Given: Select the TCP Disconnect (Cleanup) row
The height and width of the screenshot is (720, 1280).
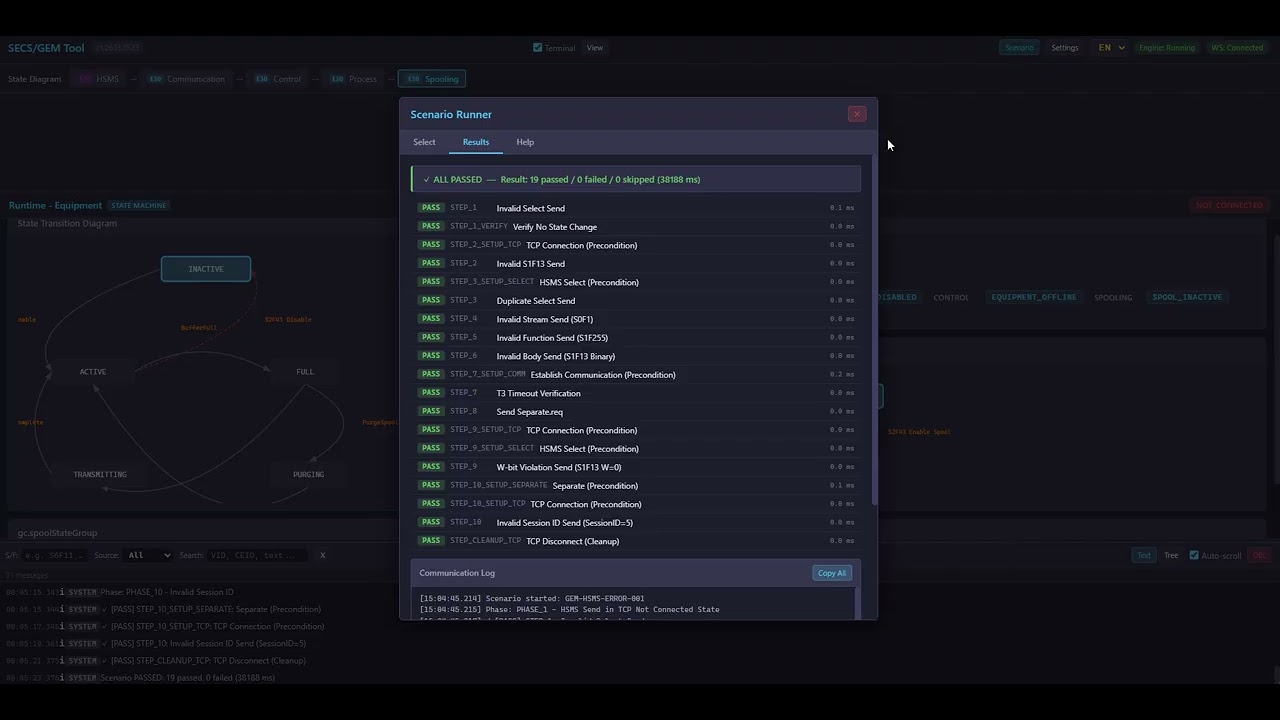Looking at the screenshot, I should [x=636, y=541].
